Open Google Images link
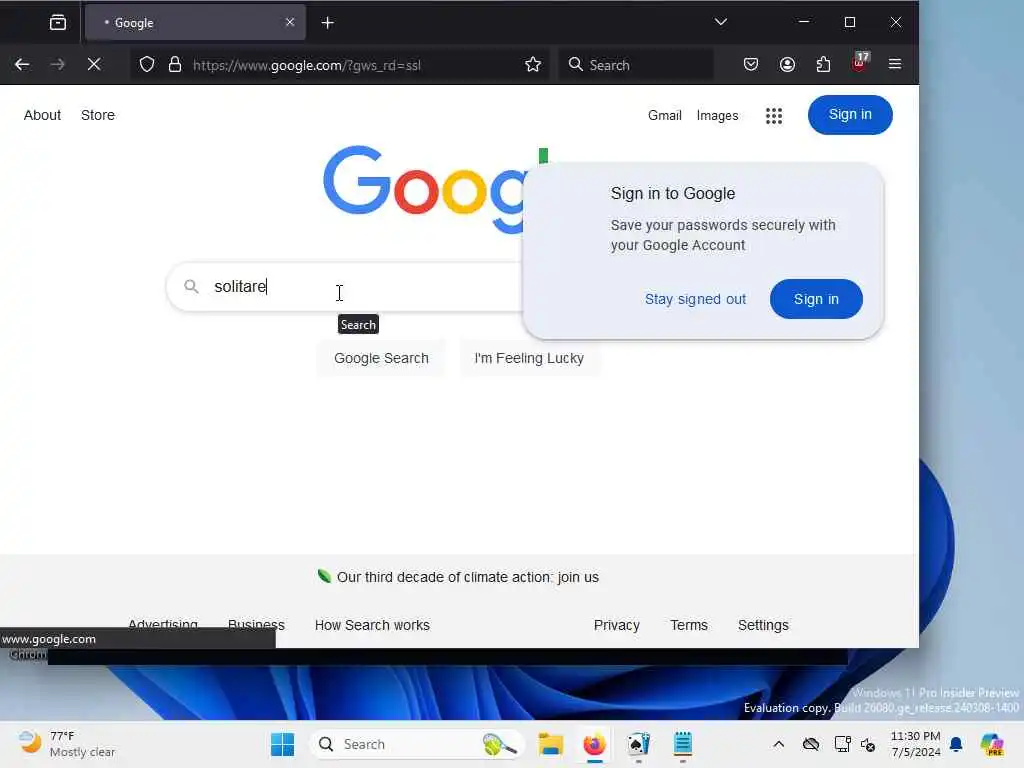Image resolution: width=1024 pixels, height=768 pixels. (717, 116)
